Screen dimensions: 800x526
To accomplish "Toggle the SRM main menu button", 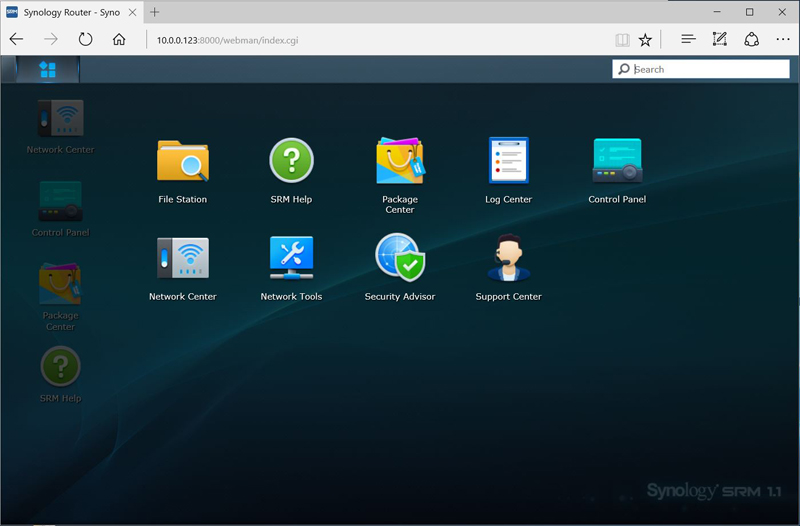I will pyautogui.click(x=47, y=69).
